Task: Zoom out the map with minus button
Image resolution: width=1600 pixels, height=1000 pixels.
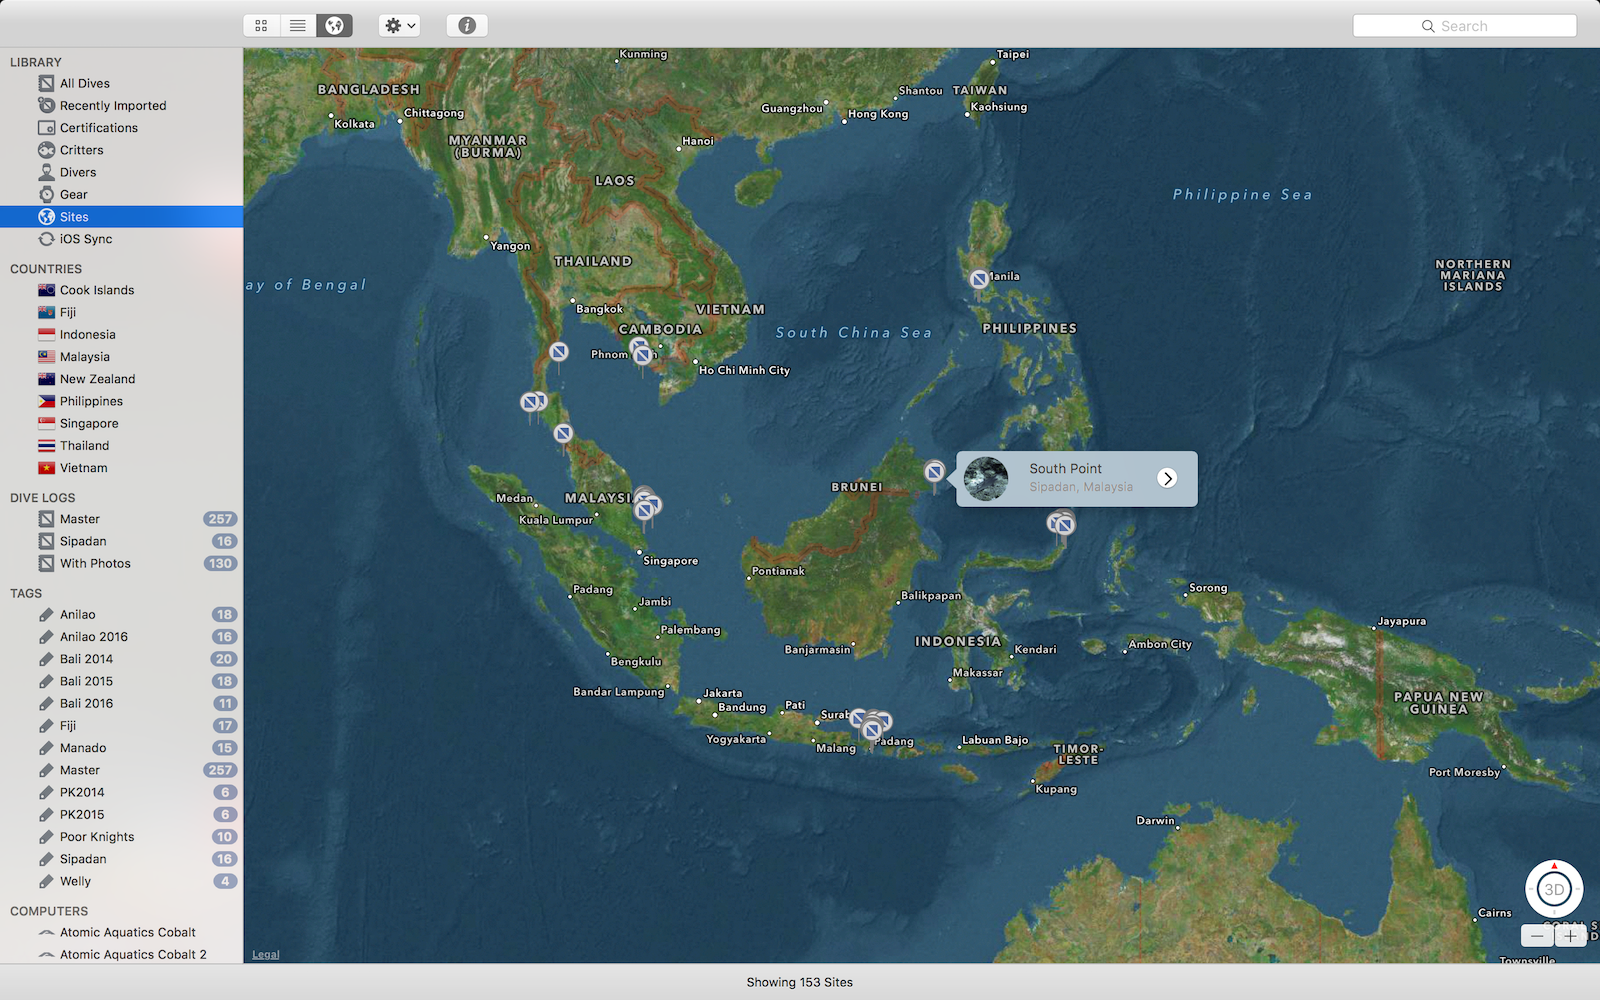Action: point(1537,936)
